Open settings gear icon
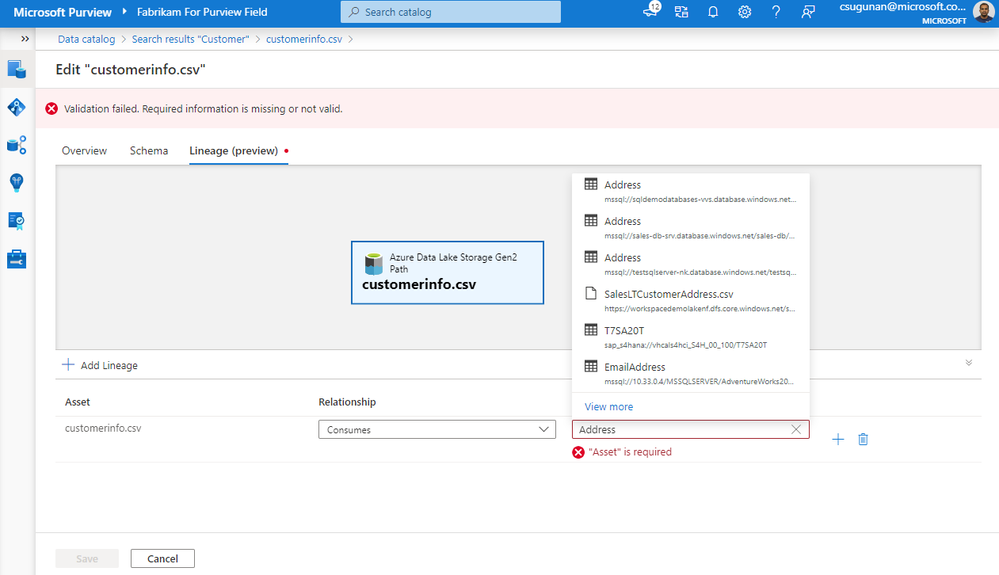The image size is (999, 575). (x=744, y=12)
